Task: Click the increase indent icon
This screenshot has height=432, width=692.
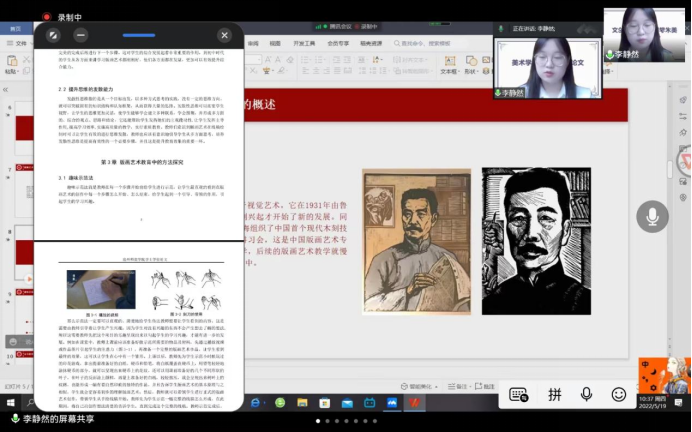Action: point(347,60)
